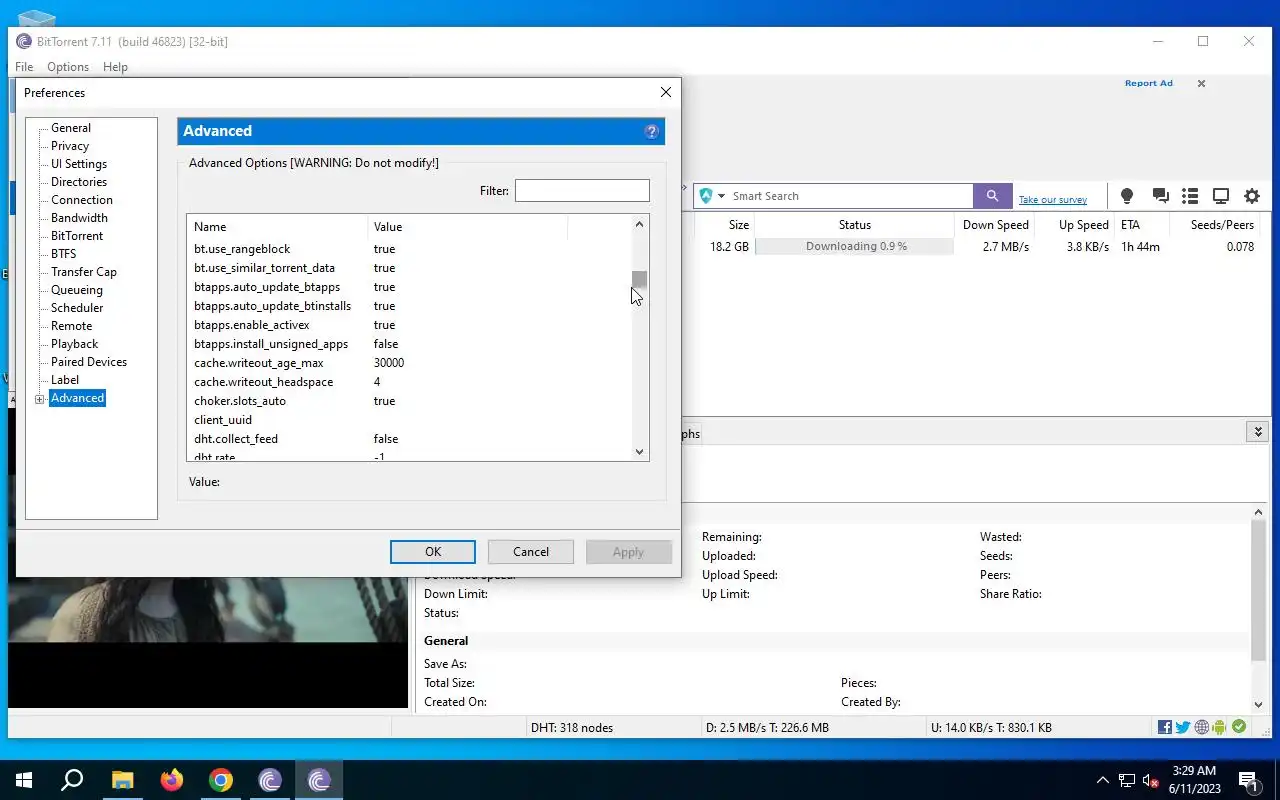Click the lightbulb icon in the BitTorrent toolbar
Screen dimensions: 1280x800
pos(1127,196)
